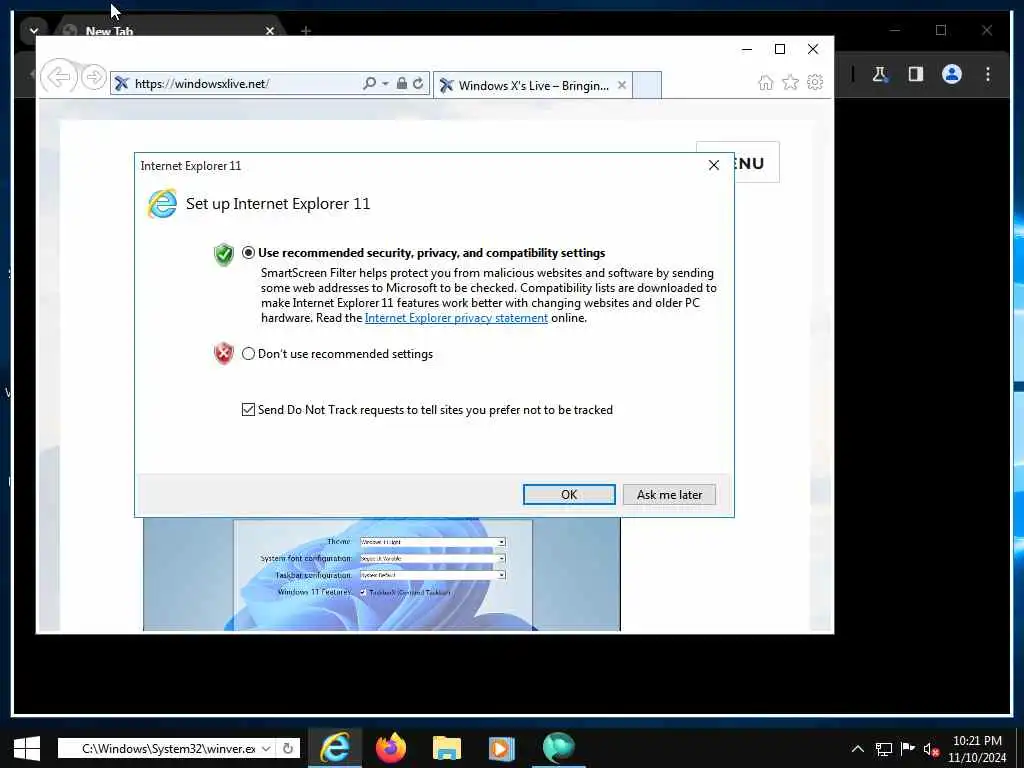The width and height of the screenshot is (1024, 768).
Task: Switch to New Tab in background browser
Action: coord(109,31)
